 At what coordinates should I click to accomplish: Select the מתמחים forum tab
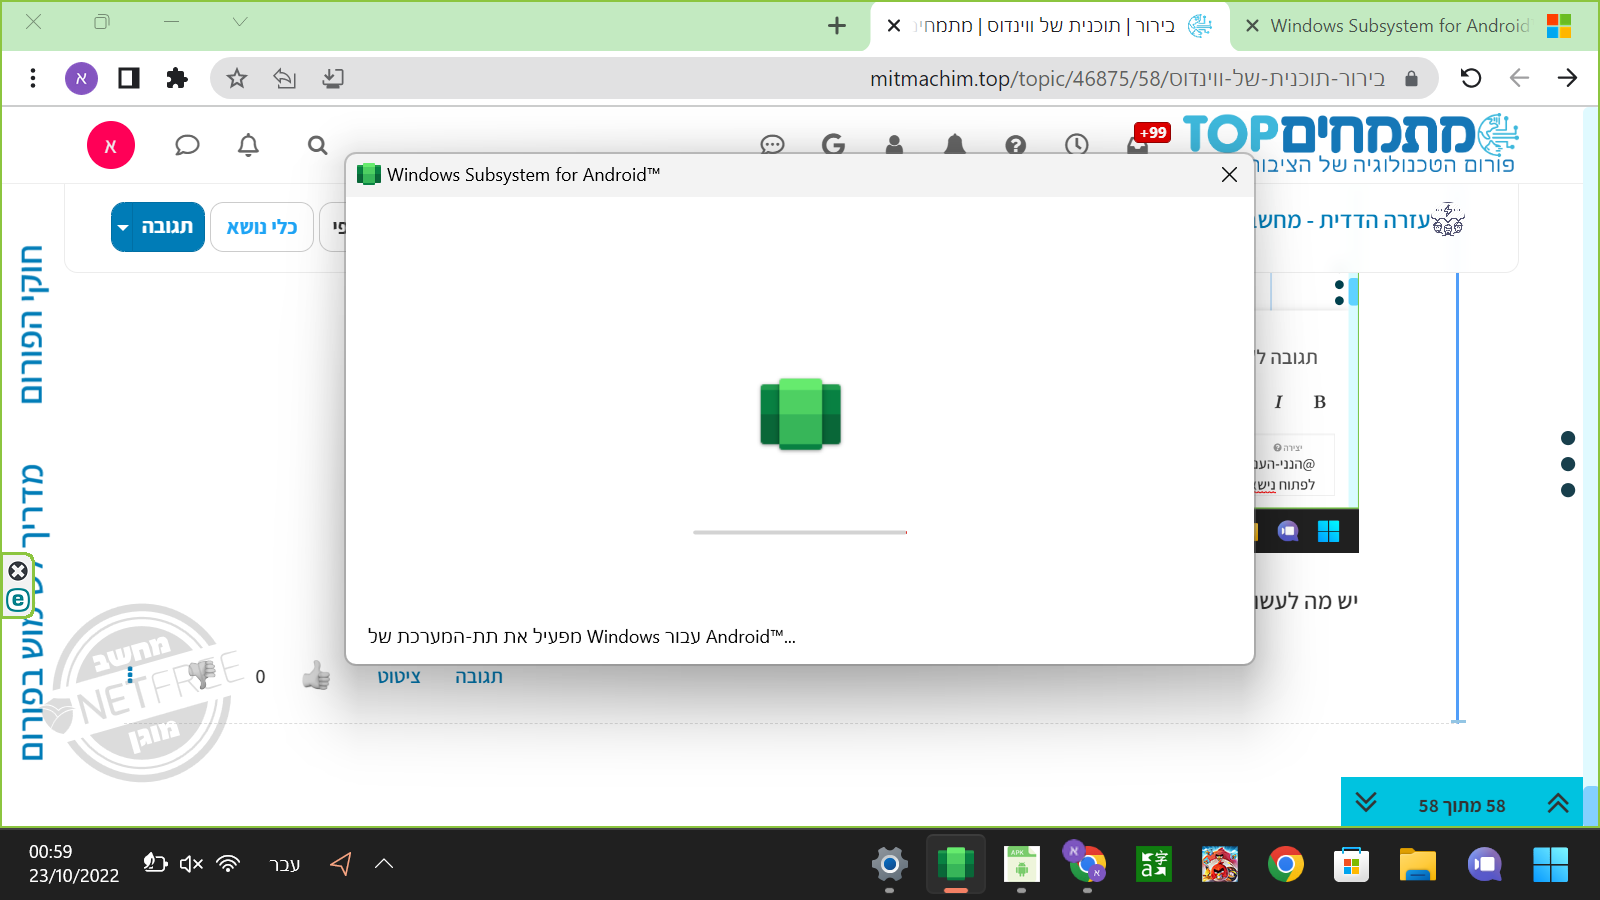[1050, 26]
